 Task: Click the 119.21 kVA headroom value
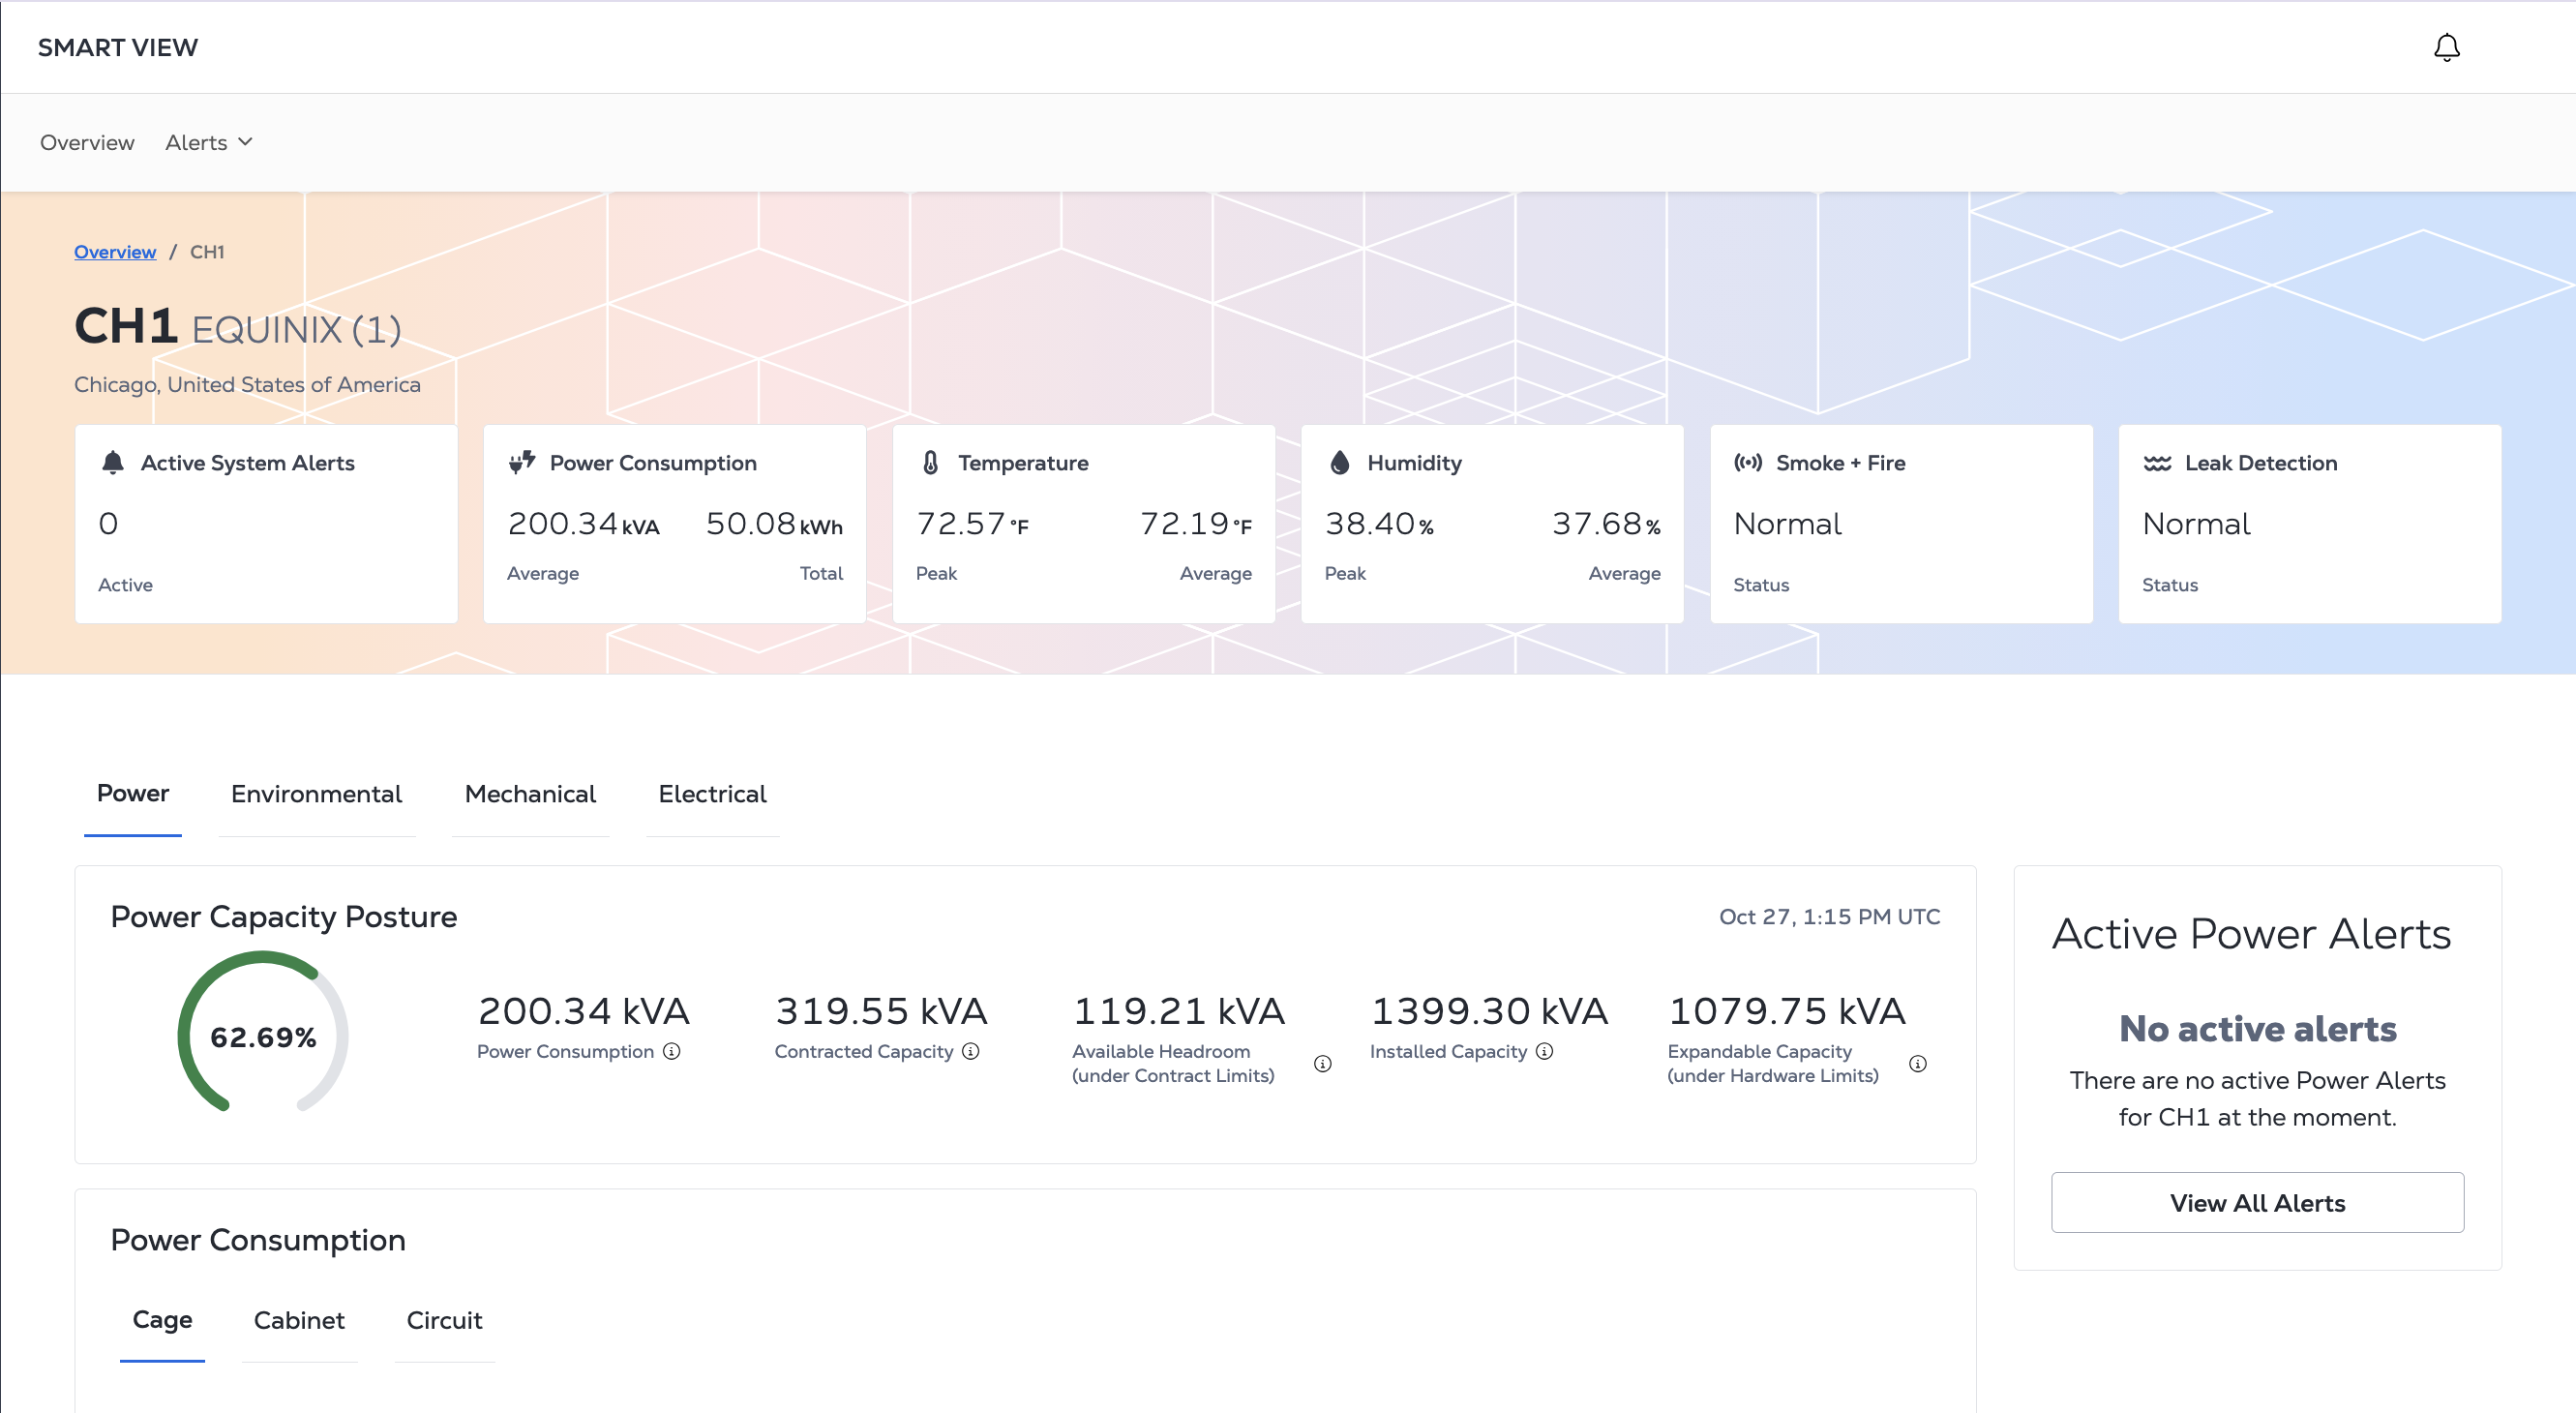tap(1178, 1011)
